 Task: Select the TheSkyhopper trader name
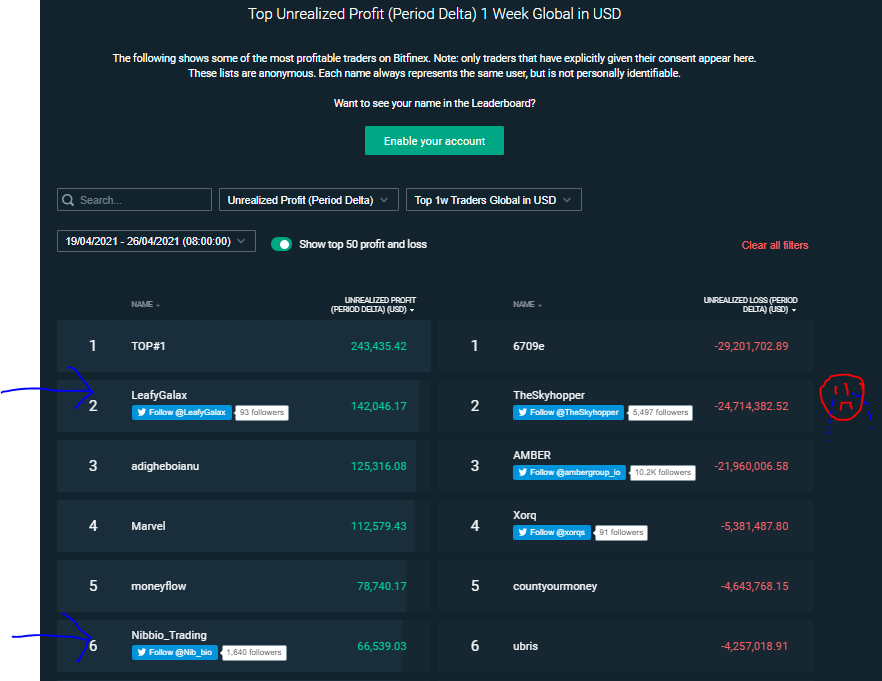549,395
